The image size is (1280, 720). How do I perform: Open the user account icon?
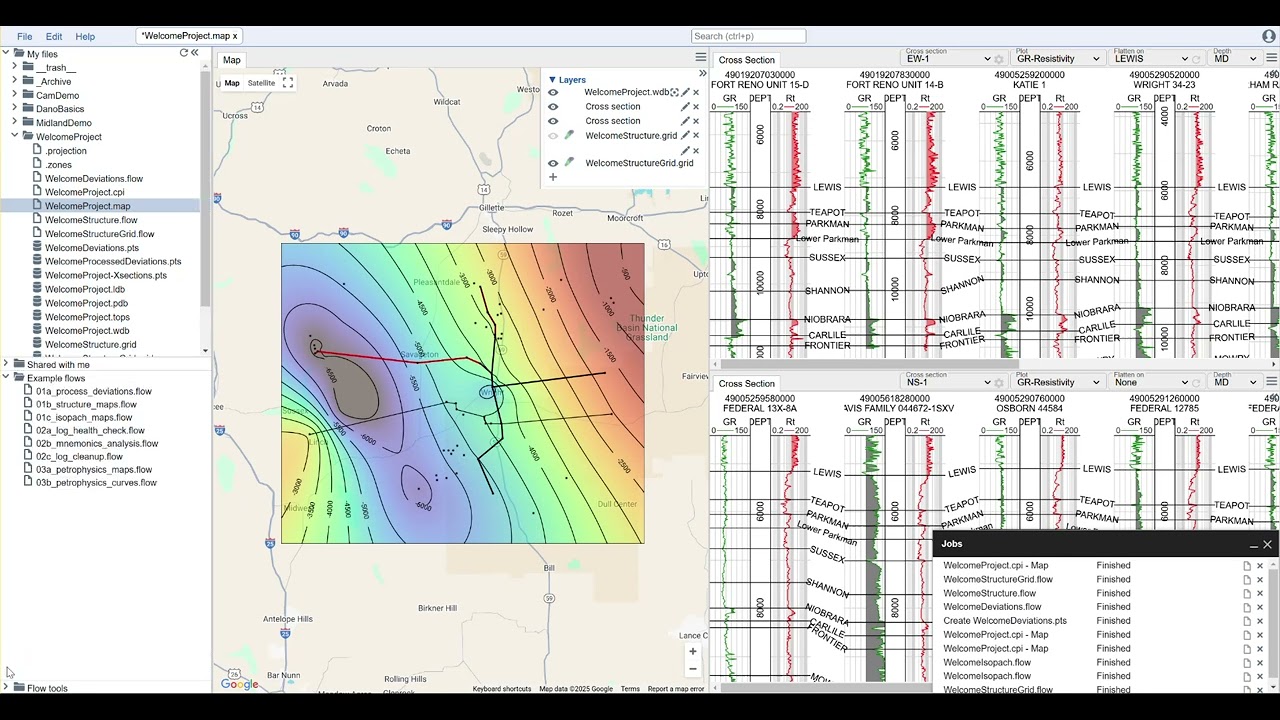pos(1268,36)
